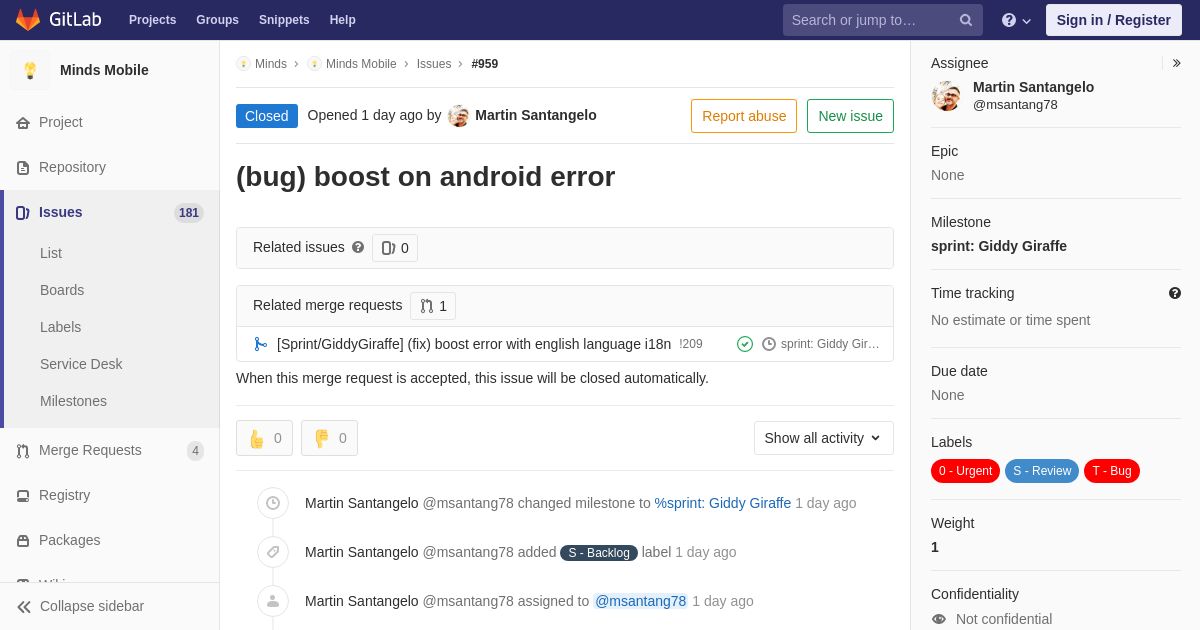1200x630 pixels.
Task: Click the time tracking help icon
Action: pyautogui.click(x=1175, y=293)
